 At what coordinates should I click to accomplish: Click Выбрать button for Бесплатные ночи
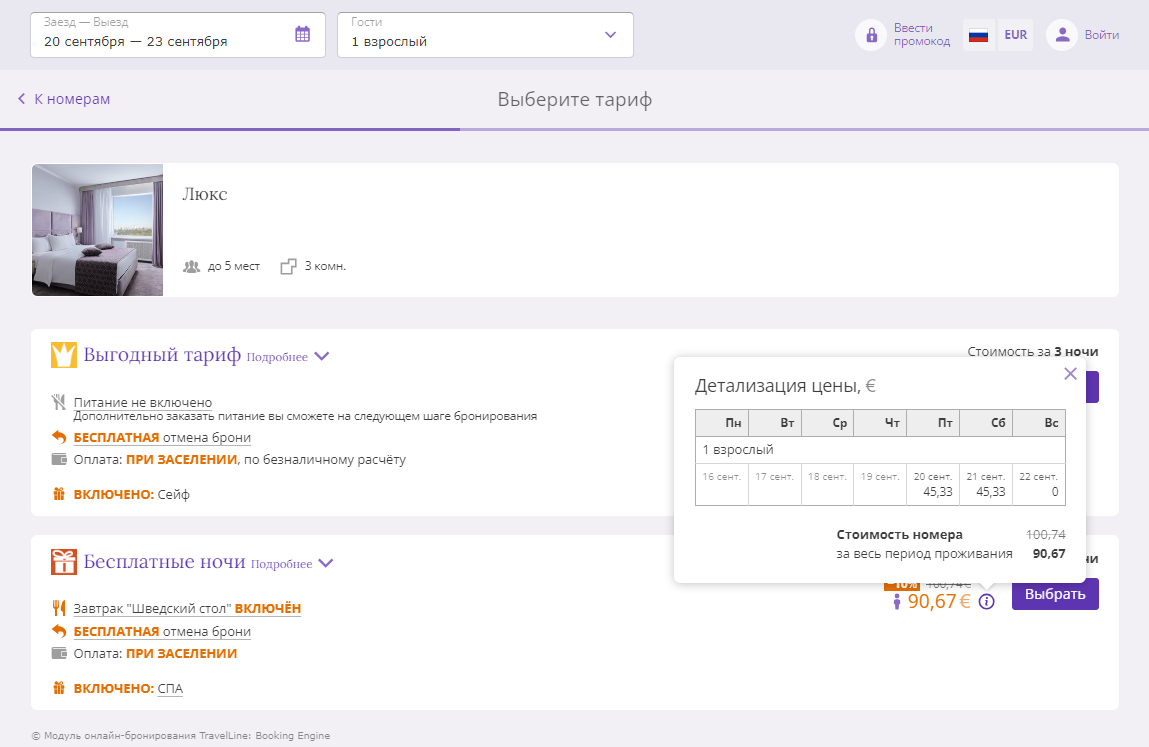click(x=1055, y=594)
